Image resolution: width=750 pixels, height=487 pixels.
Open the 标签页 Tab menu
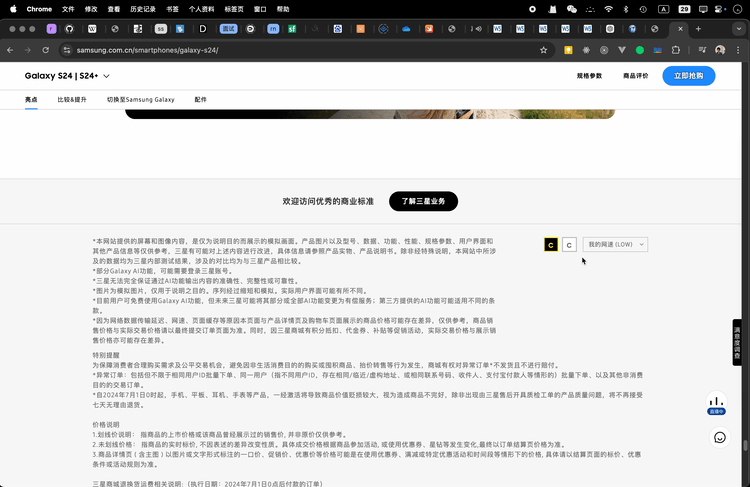click(234, 9)
